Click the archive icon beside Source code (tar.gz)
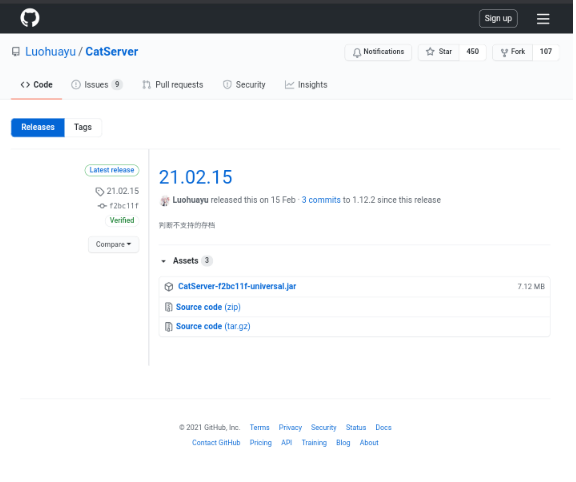The image size is (576, 482). [x=169, y=327]
